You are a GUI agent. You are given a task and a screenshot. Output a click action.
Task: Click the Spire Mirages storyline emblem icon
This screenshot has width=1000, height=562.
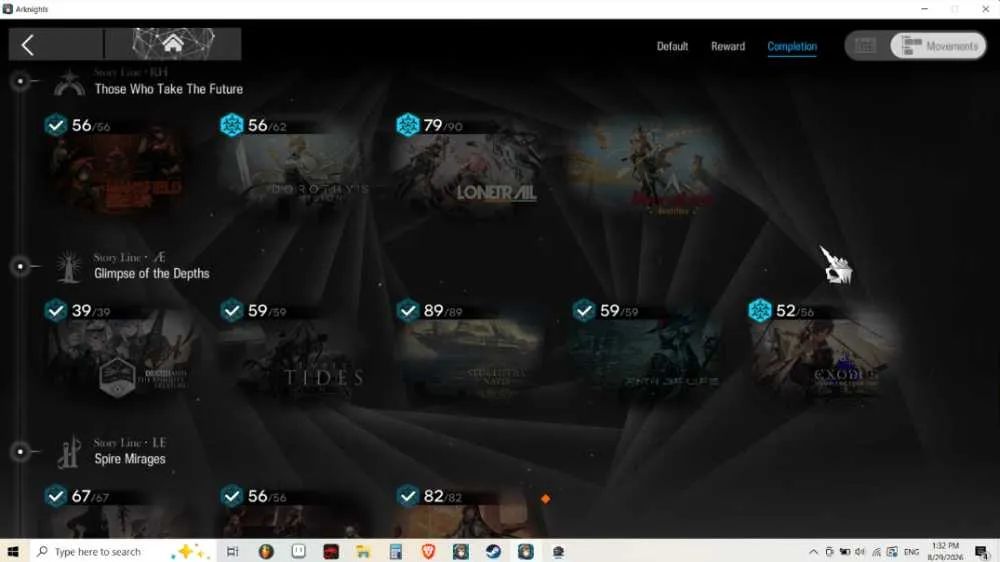(68, 452)
